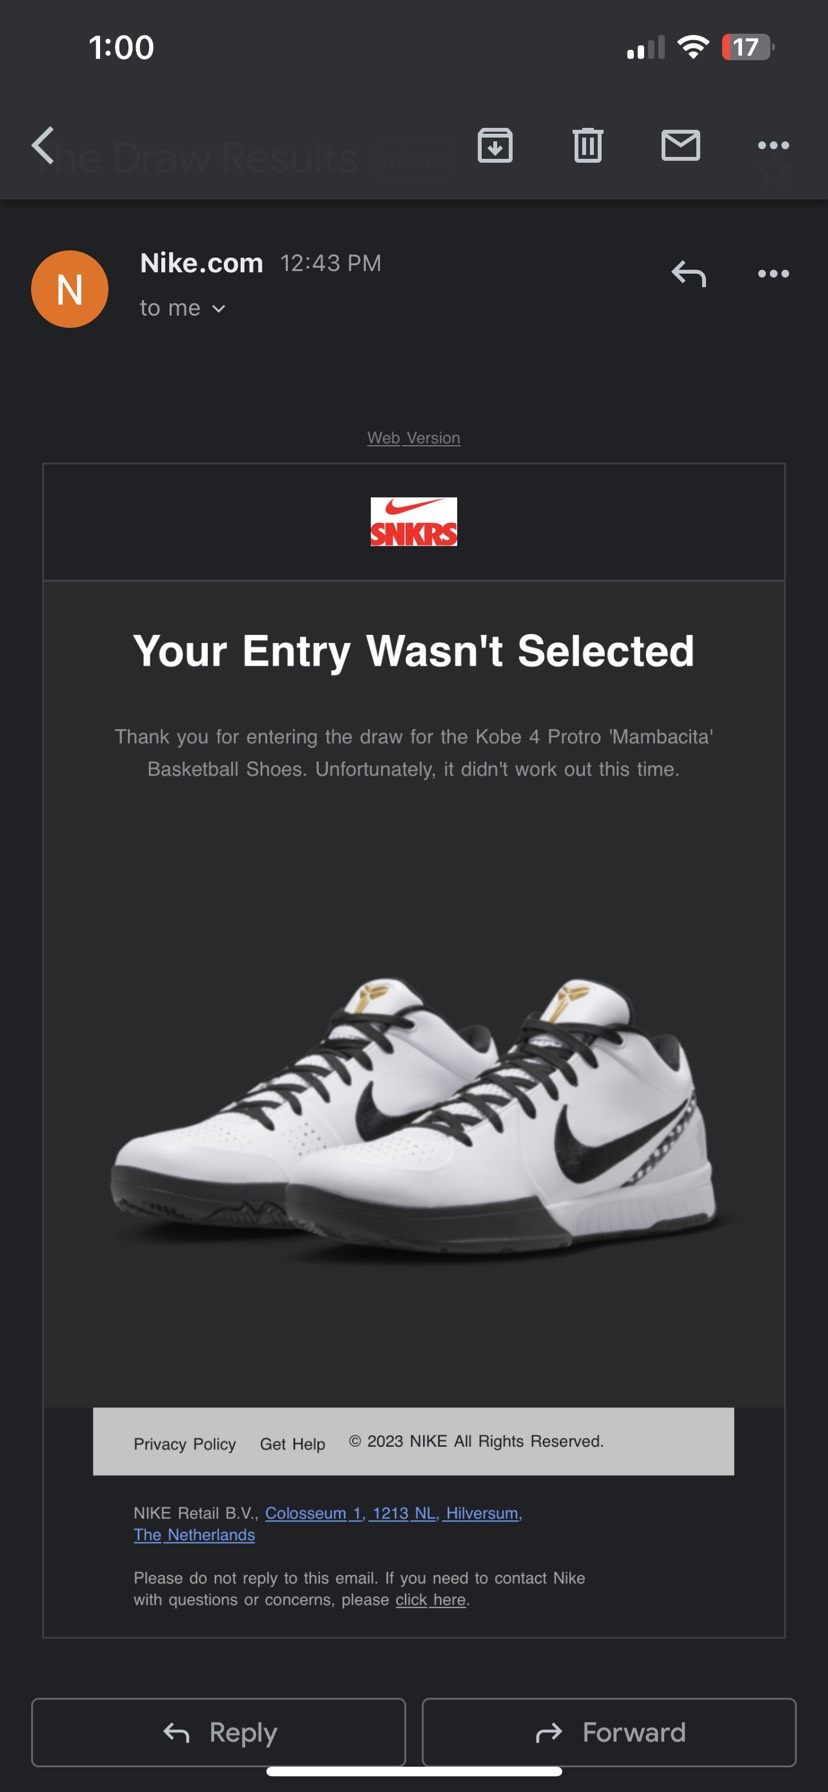The height and width of the screenshot is (1792, 828).
Task: Go back using the top-left arrow
Action: [42, 146]
